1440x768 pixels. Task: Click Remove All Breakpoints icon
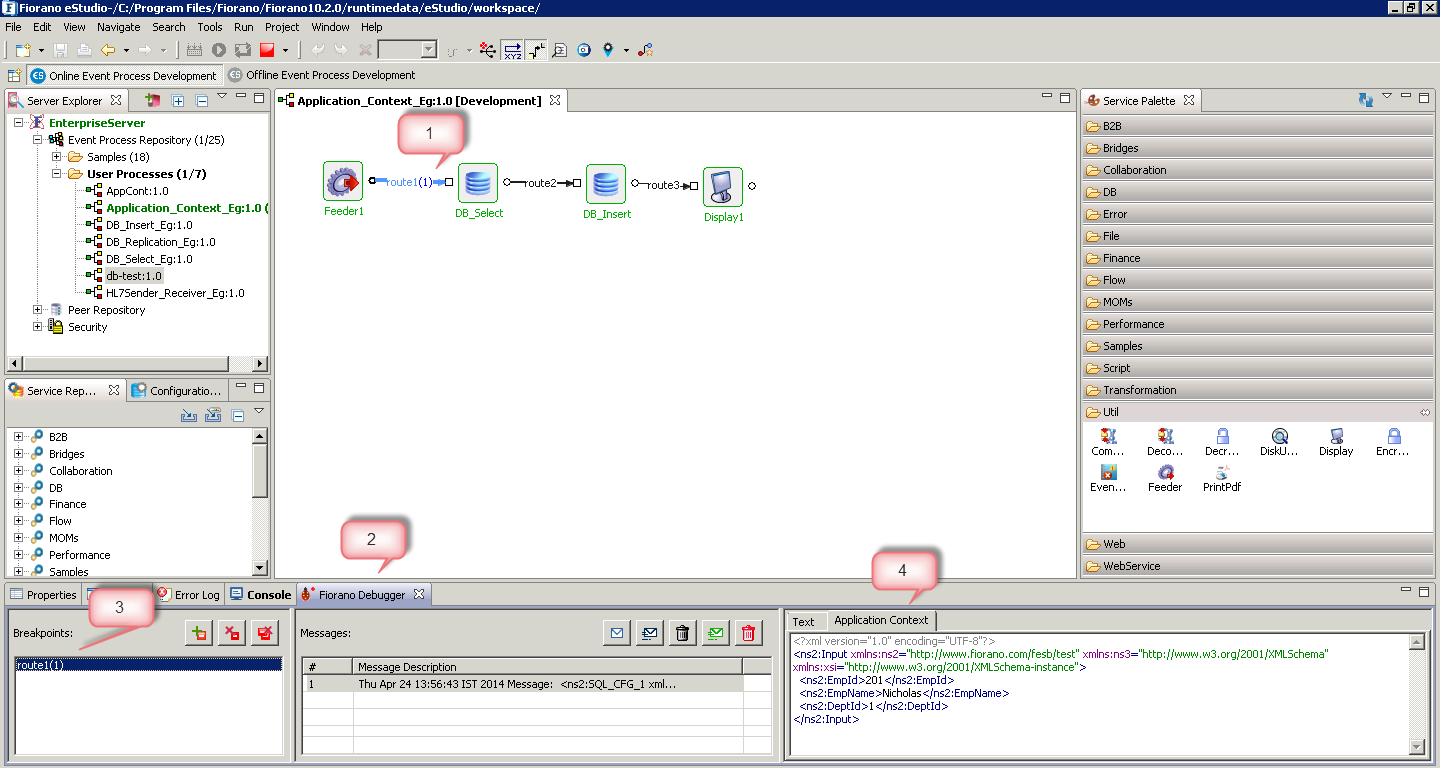click(x=265, y=633)
